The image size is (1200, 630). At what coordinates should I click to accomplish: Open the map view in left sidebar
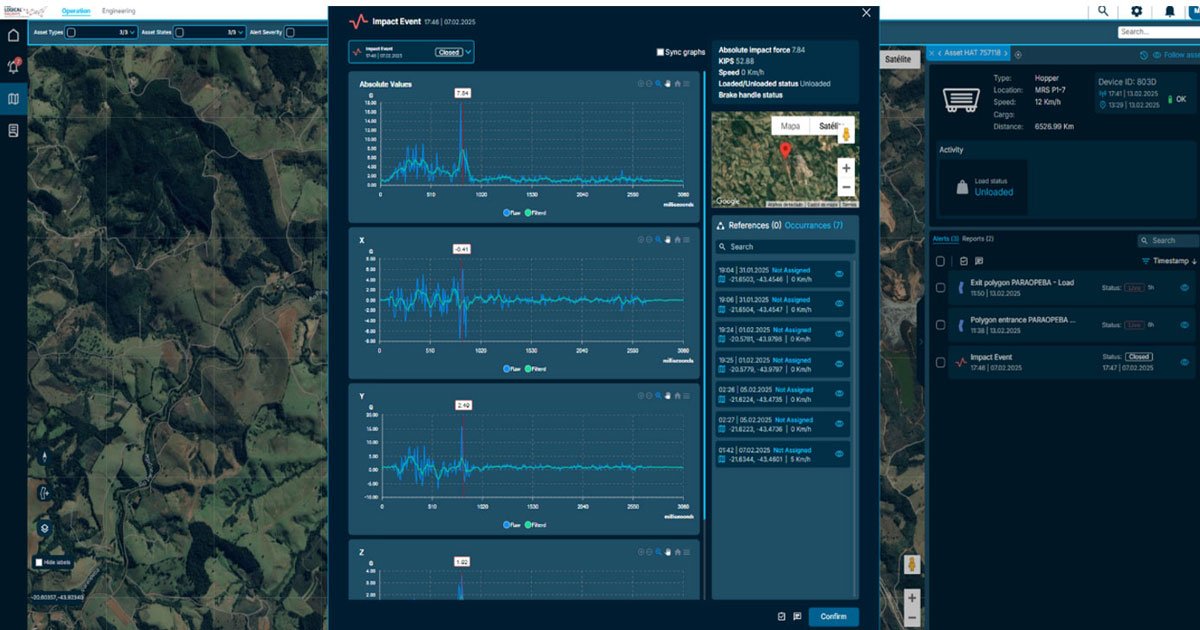14,99
